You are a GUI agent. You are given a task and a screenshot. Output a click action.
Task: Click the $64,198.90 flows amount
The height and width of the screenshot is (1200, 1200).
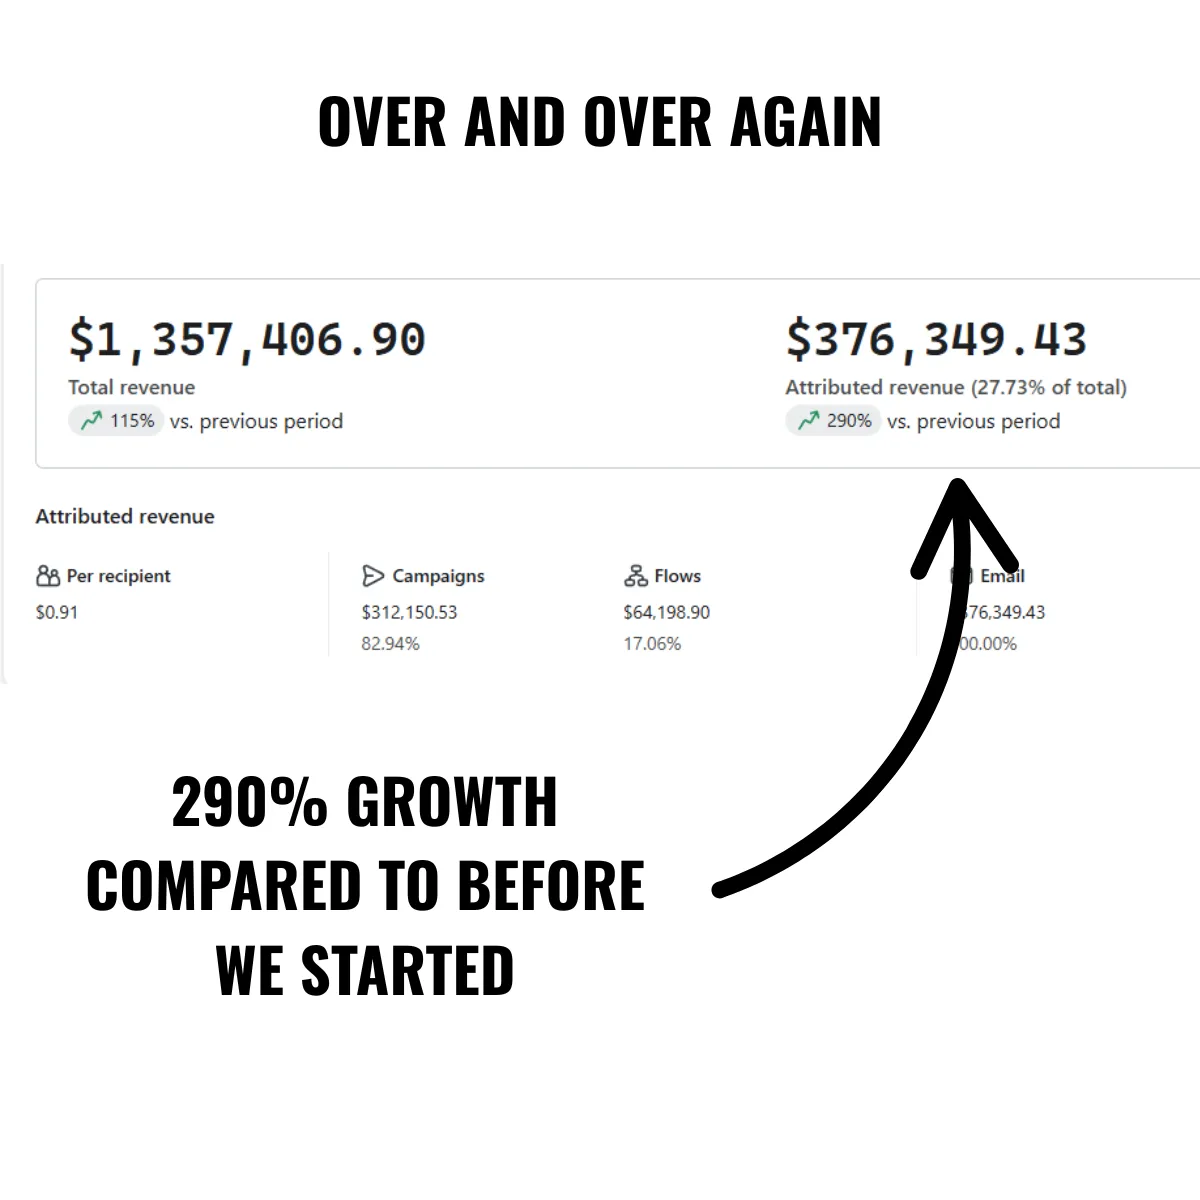pyautogui.click(x=667, y=612)
